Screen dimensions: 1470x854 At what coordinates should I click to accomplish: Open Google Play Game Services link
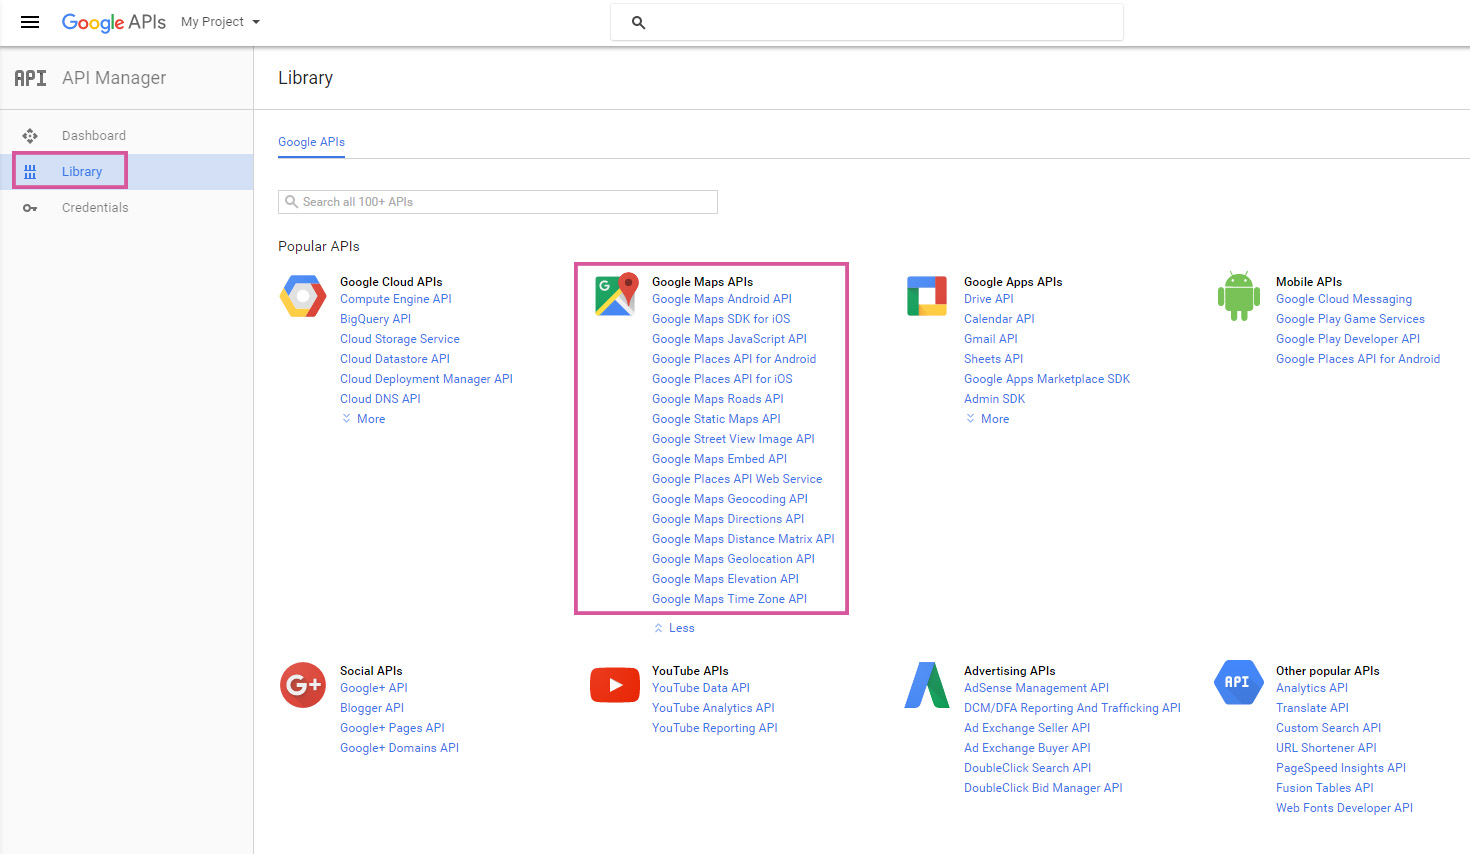point(1350,319)
